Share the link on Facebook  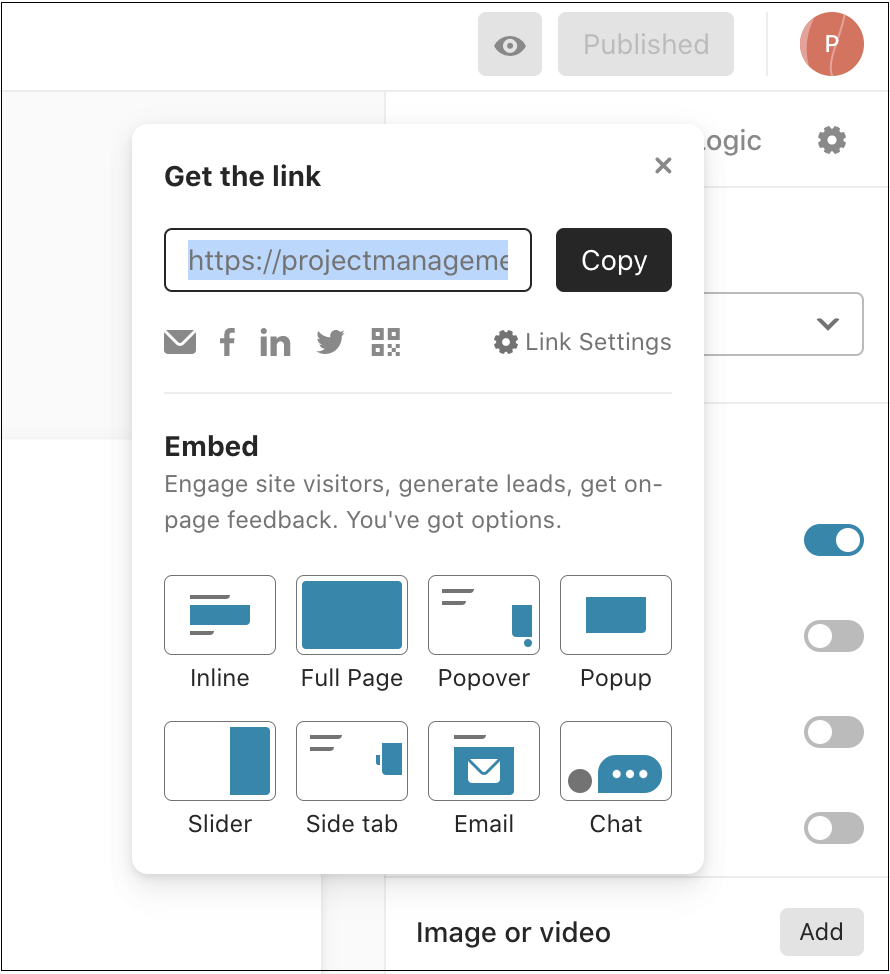click(x=227, y=342)
